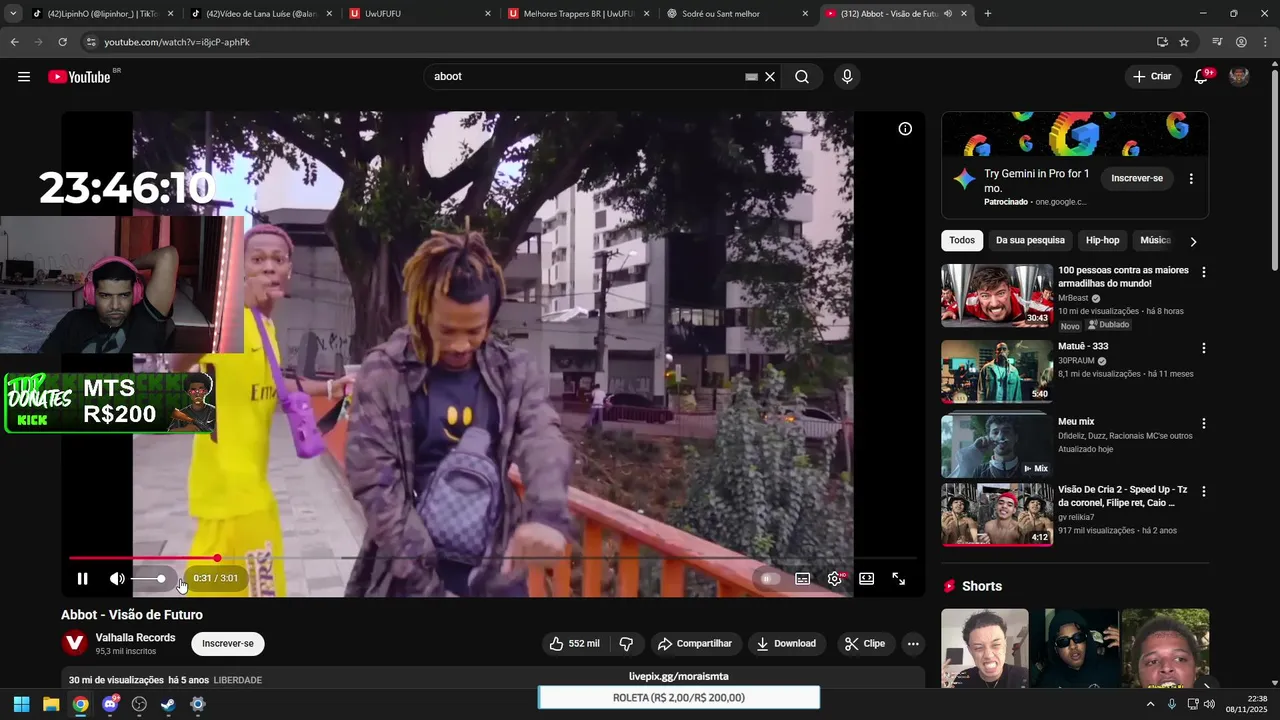Show video info card icon
1280x720 pixels.
point(905,129)
